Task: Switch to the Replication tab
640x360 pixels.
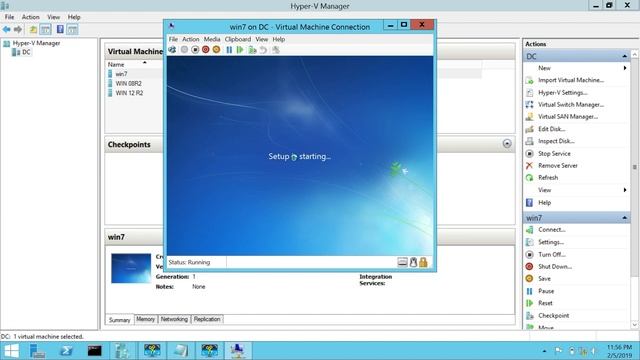Action: (207, 319)
